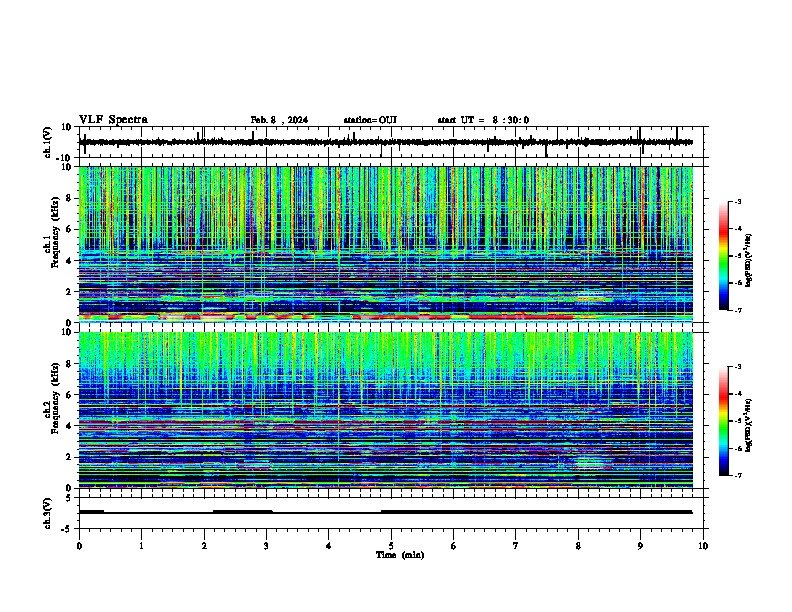Click the ch.2 "Frequency (kHz)" axis label
The height and width of the screenshot is (612, 792).
point(55,398)
